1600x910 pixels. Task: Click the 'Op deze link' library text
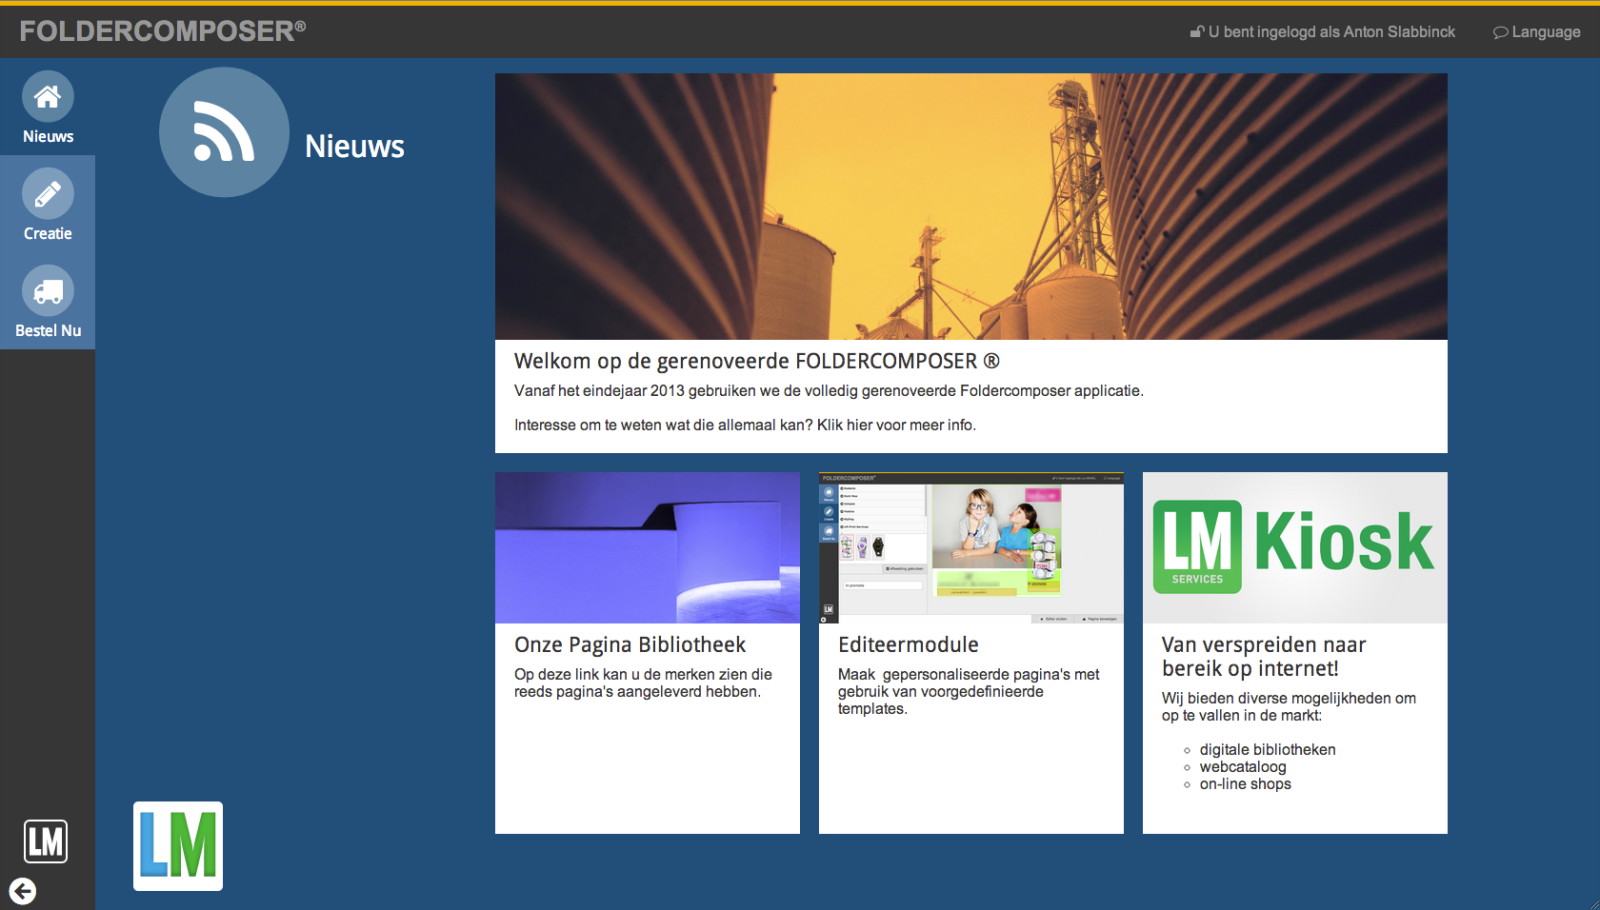coord(643,683)
